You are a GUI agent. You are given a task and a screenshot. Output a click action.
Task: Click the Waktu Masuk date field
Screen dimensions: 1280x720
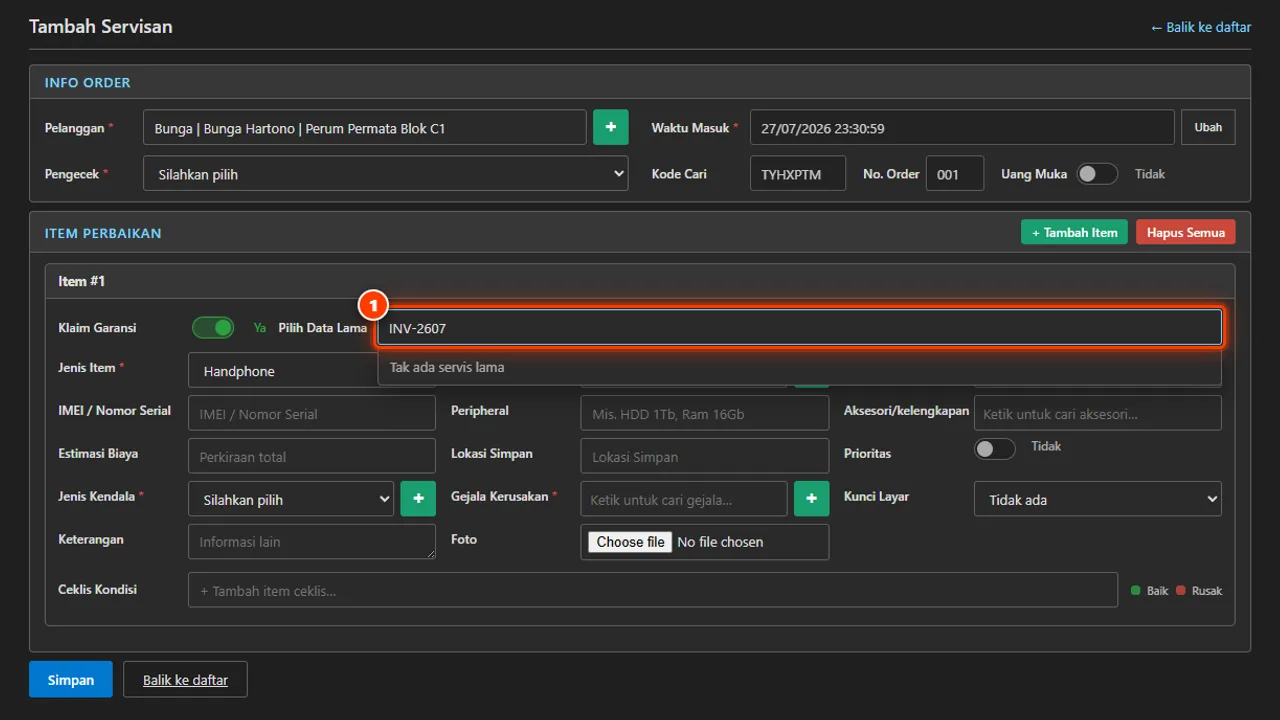pos(962,128)
